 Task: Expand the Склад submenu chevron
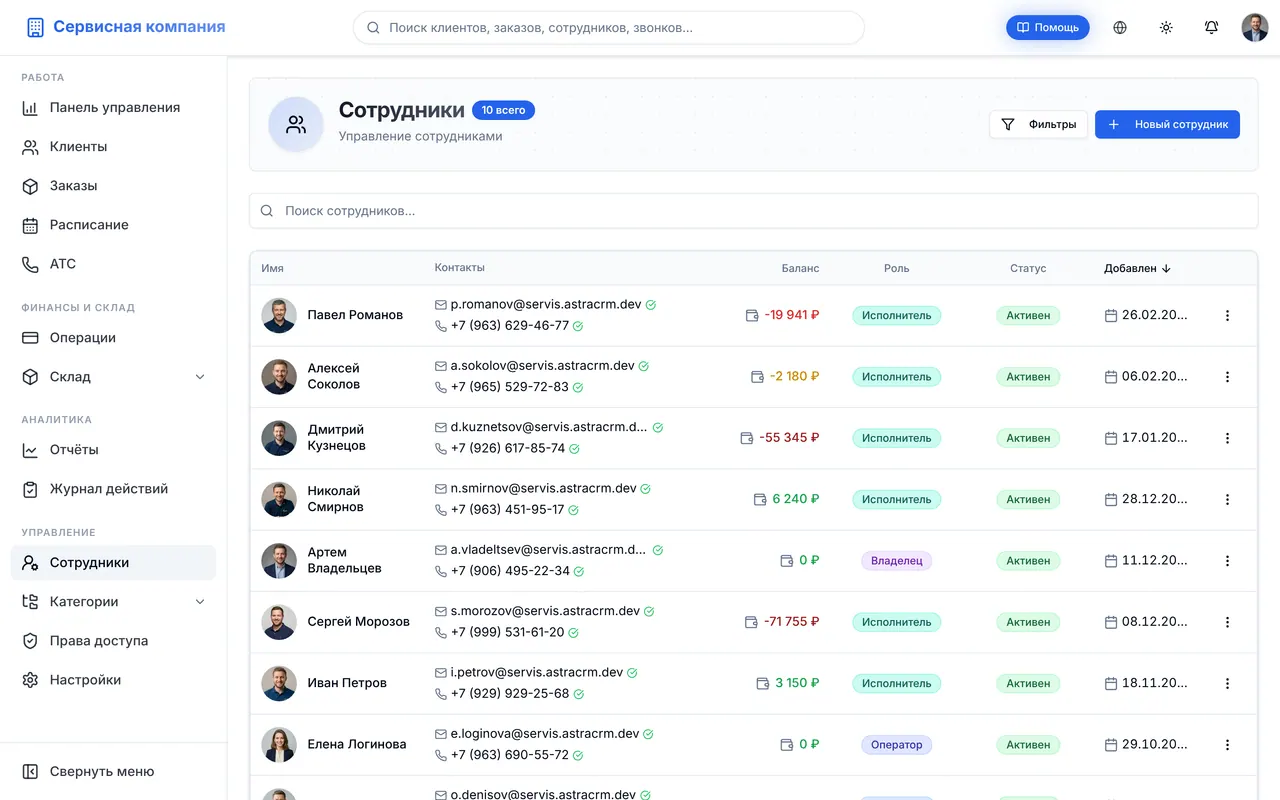(x=200, y=377)
